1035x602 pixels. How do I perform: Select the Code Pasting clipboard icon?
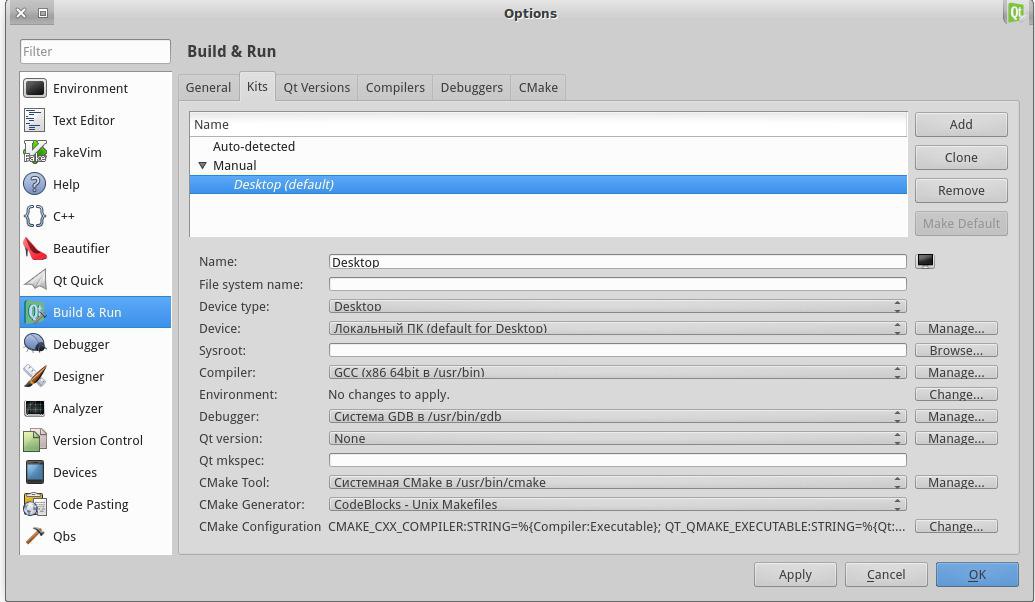coord(34,504)
